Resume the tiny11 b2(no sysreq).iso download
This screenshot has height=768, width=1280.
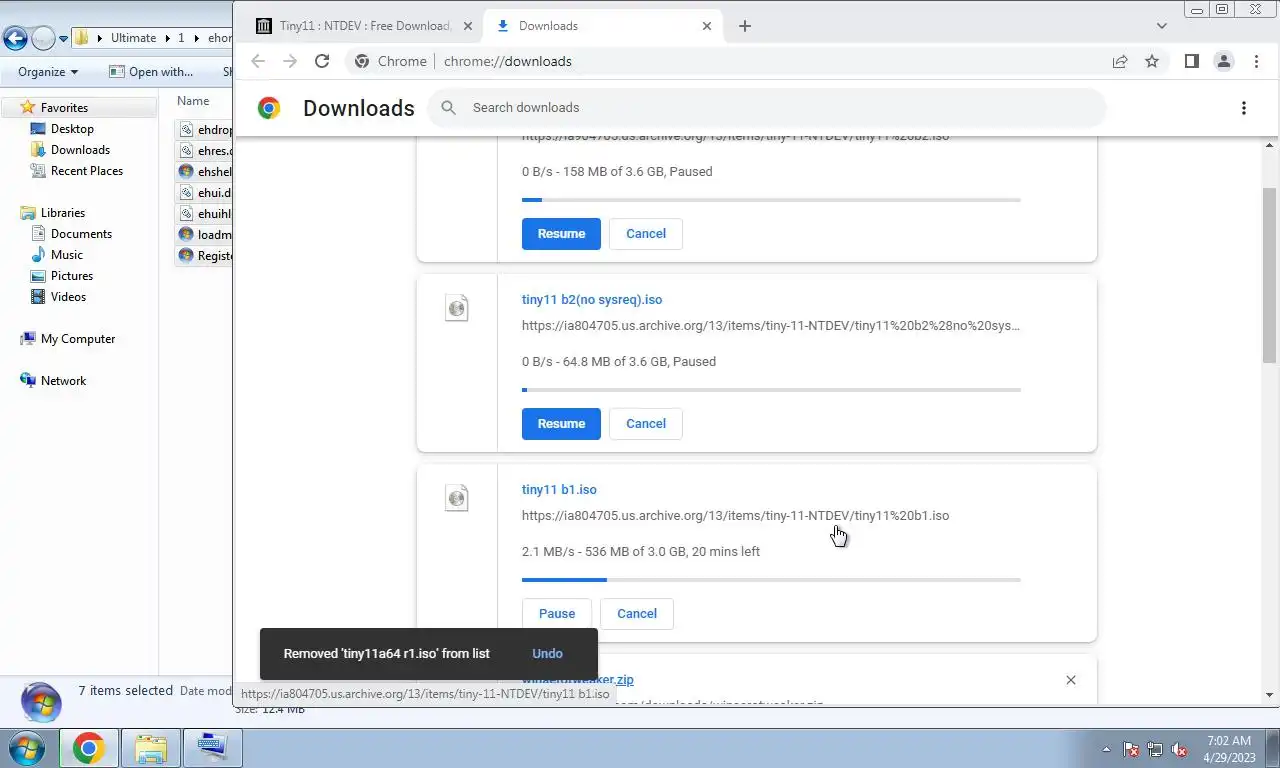[x=561, y=424]
